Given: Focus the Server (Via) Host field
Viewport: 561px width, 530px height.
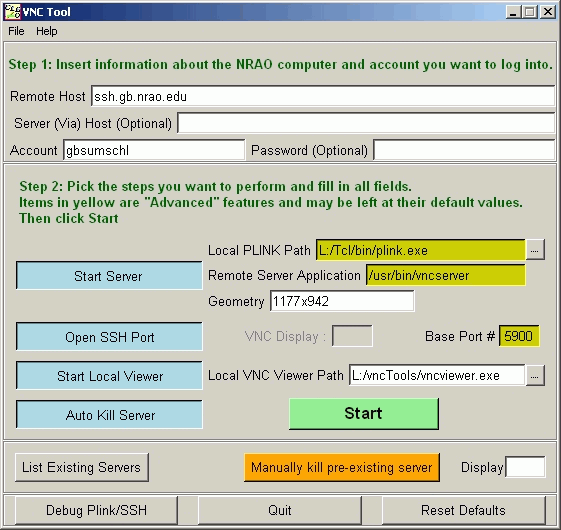Looking at the screenshot, I should [366, 123].
